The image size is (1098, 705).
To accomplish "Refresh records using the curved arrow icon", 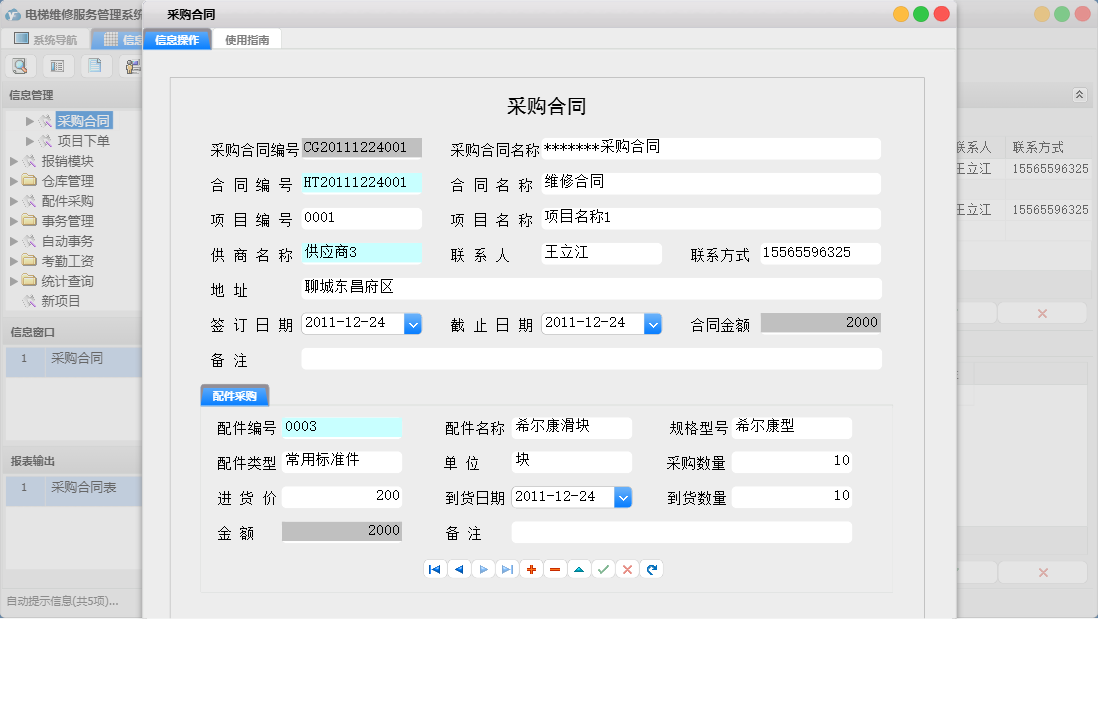I will pyautogui.click(x=651, y=569).
